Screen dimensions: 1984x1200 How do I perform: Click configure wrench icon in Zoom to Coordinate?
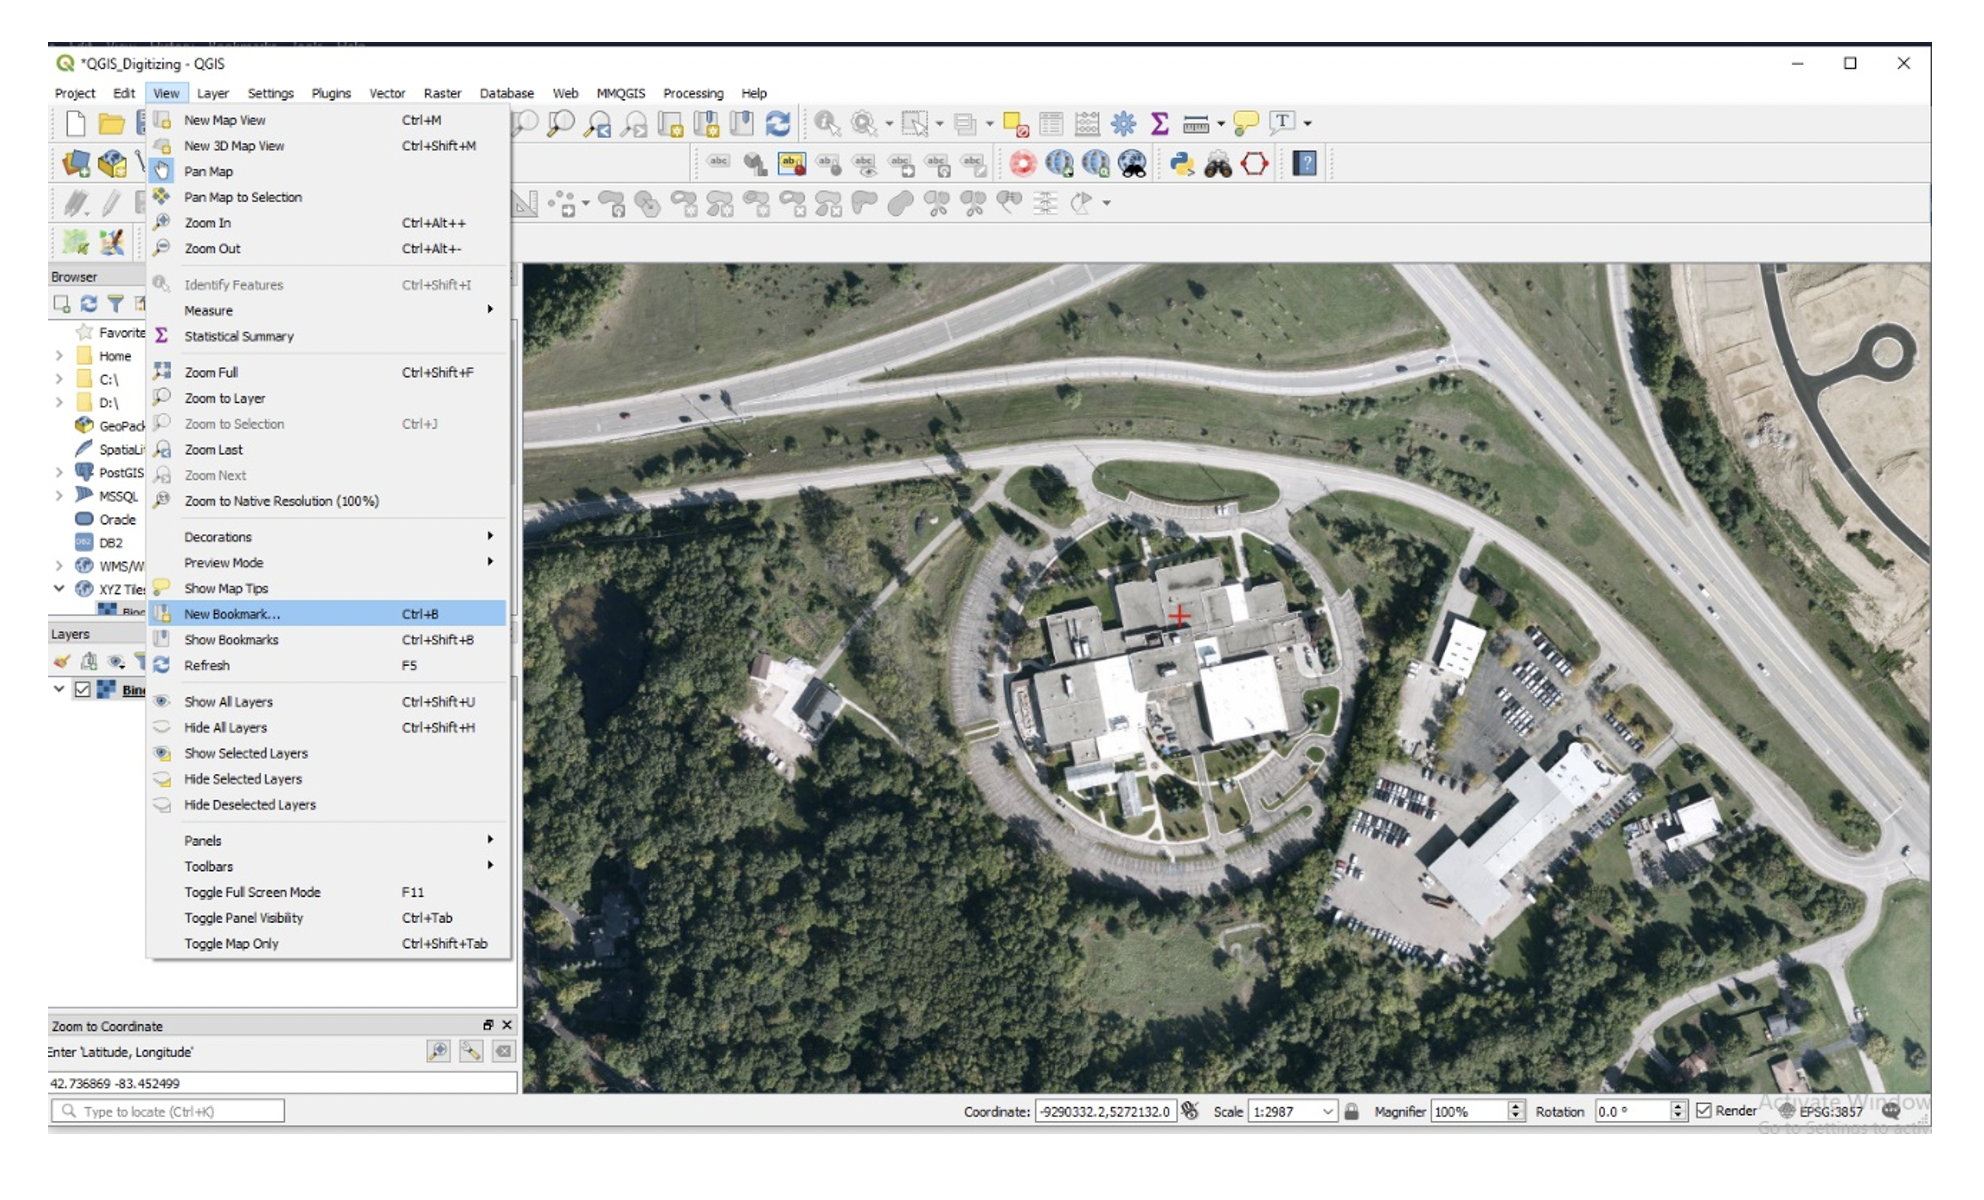tap(471, 1051)
